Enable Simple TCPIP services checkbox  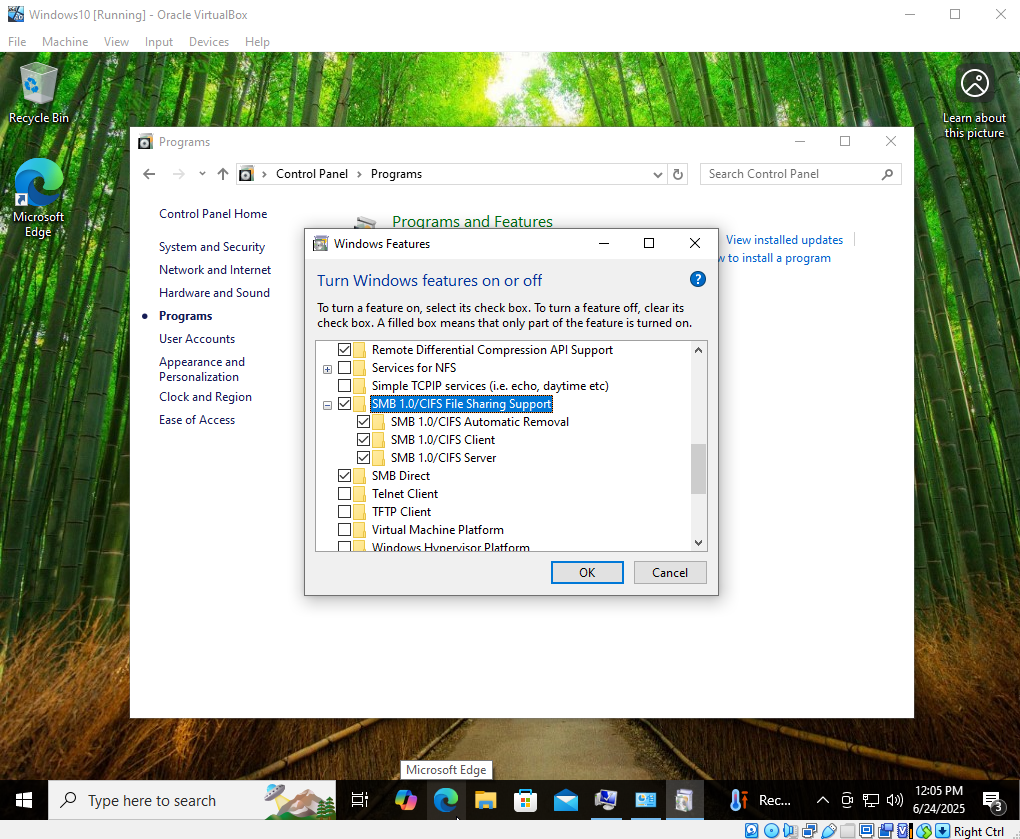tap(344, 386)
